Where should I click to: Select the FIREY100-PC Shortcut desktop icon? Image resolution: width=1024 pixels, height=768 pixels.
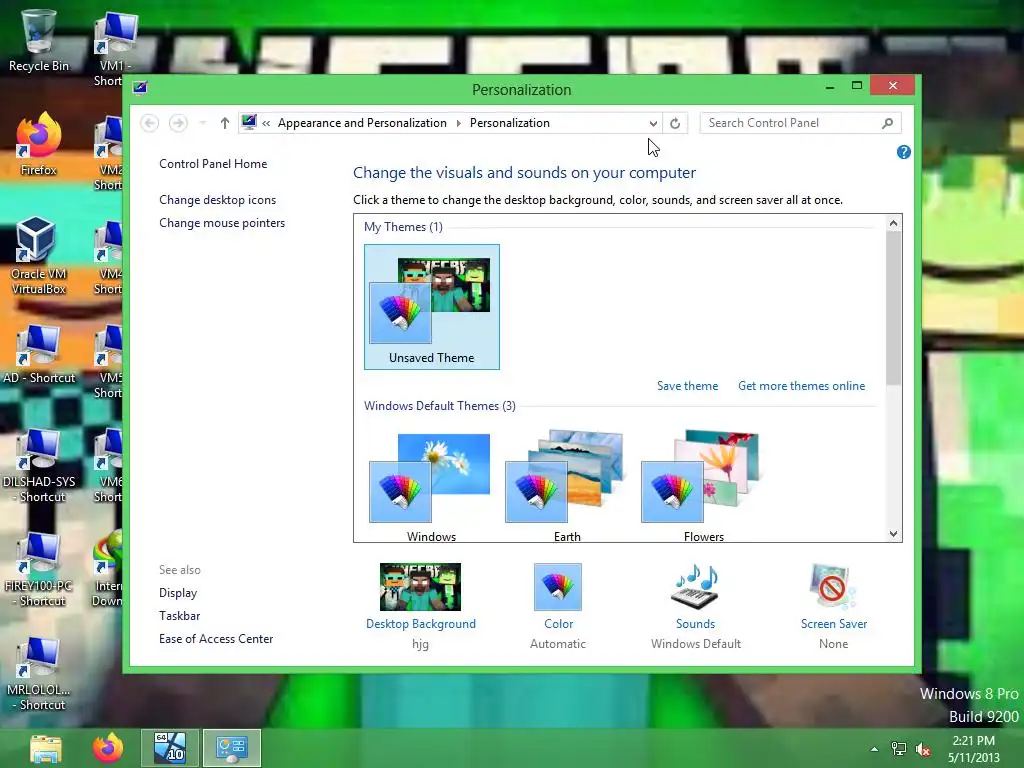point(39,569)
